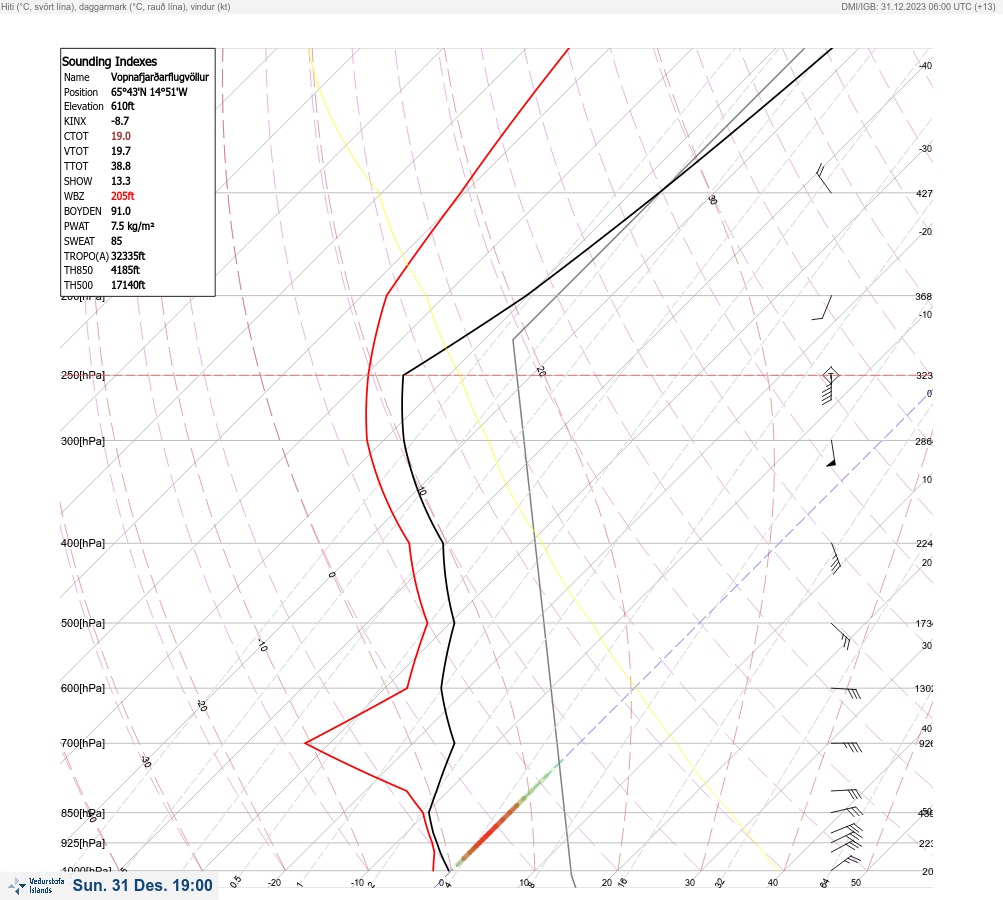Click the 427 height label on the right edge
1003x900 pixels.
[x=924, y=193]
